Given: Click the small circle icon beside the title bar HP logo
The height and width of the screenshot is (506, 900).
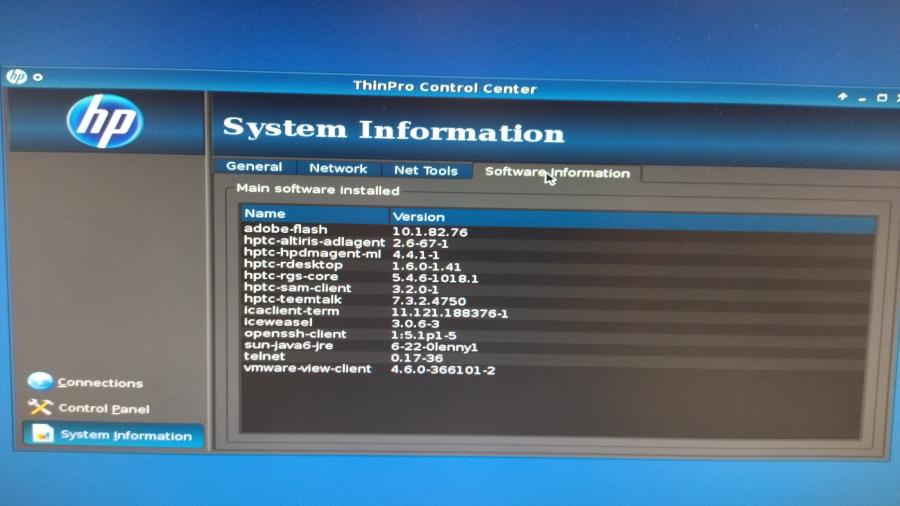Looking at the screenshot, I should pyautogui.click(x=38, y=77).
